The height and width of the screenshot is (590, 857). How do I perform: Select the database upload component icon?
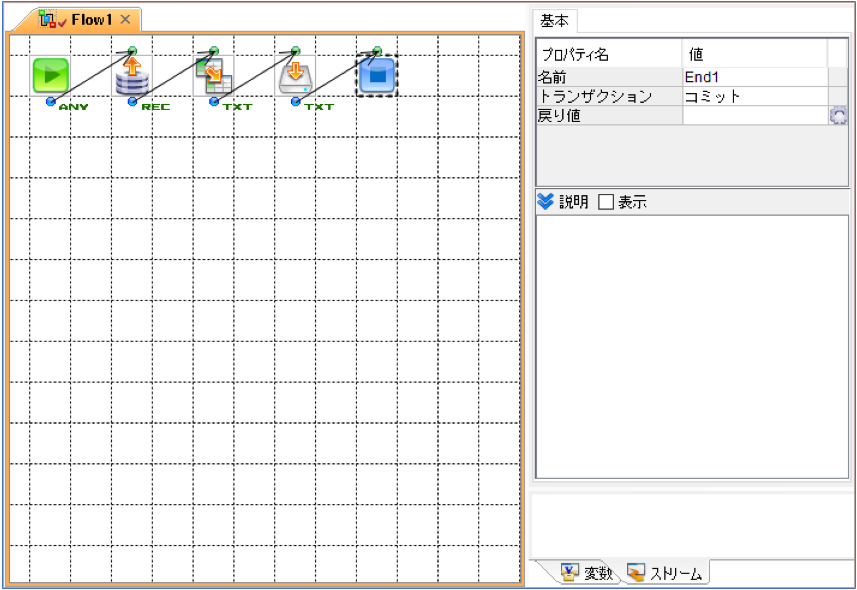pos(132,75)
